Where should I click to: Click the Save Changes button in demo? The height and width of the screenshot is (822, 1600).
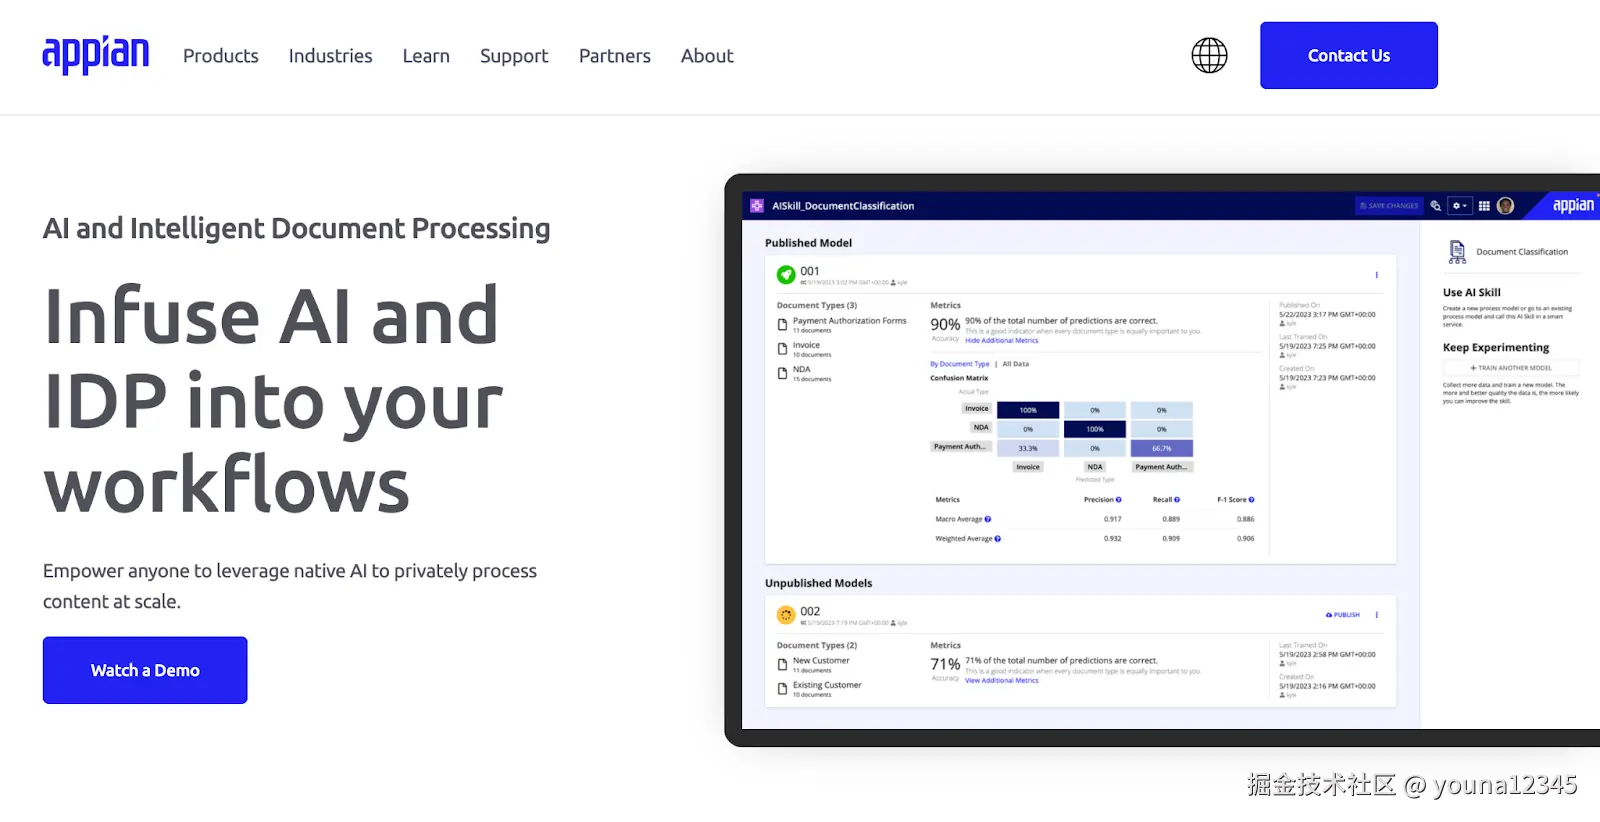1389,205
